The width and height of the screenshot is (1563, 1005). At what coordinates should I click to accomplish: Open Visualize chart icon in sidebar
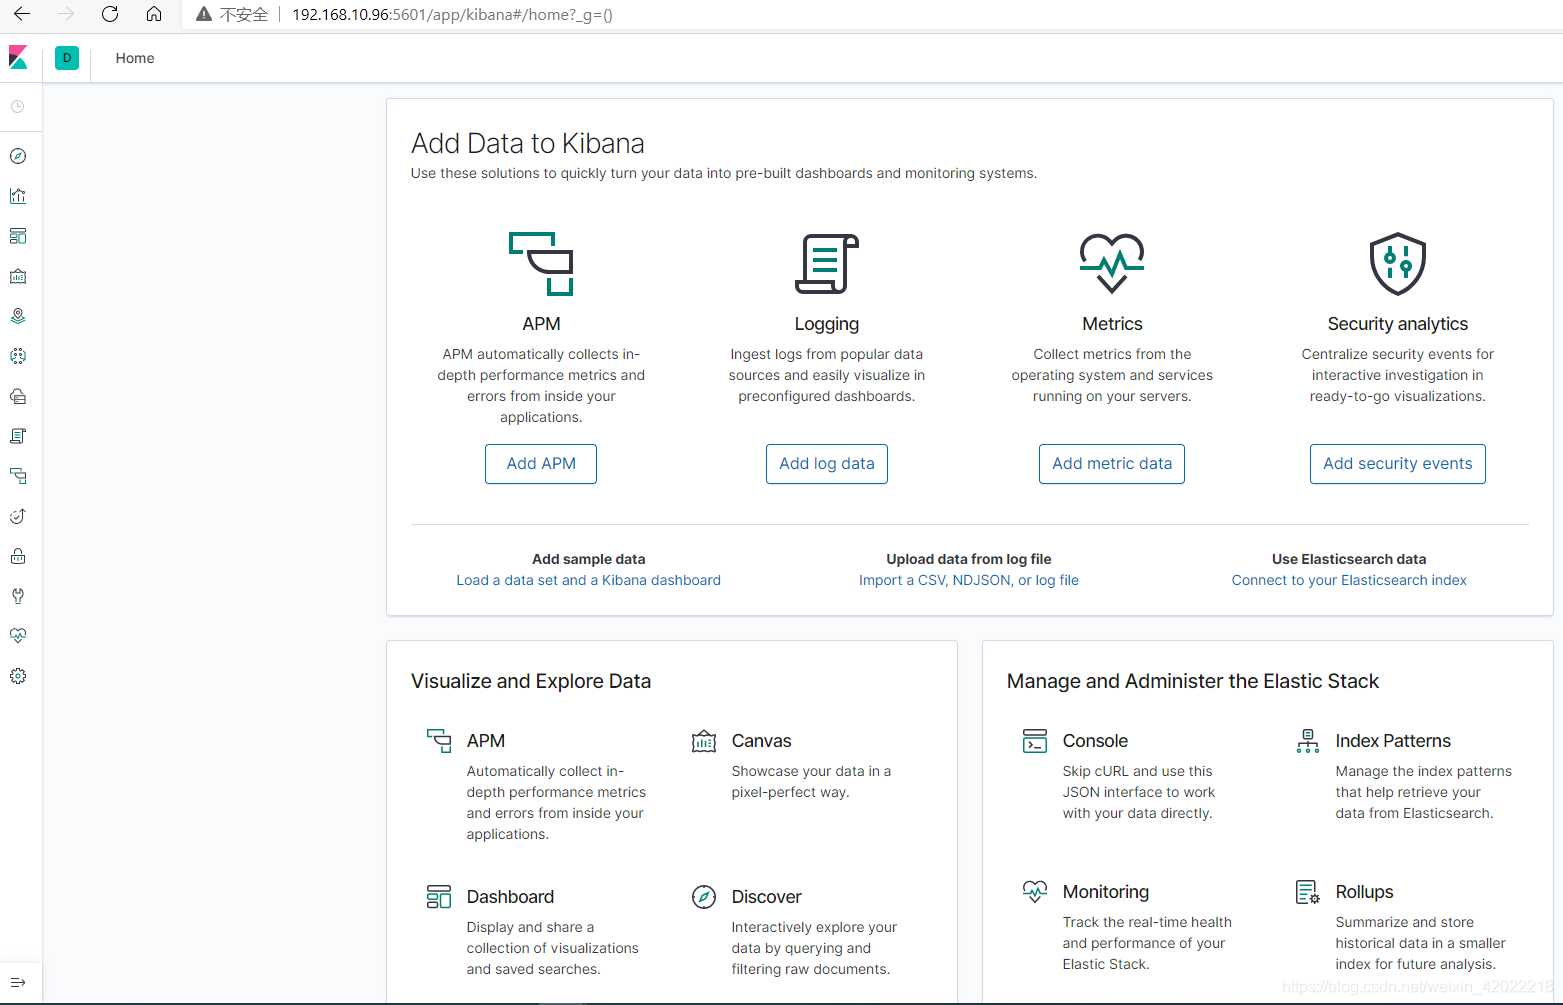pyautogui.click(x=18, y=196)
